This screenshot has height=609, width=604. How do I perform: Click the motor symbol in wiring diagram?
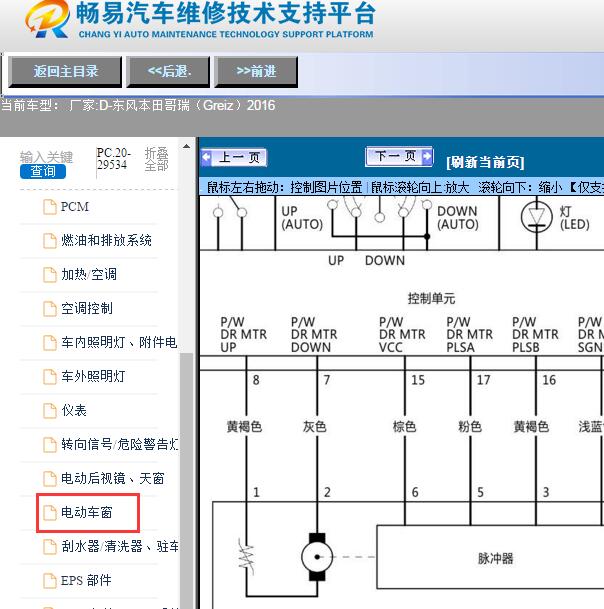click(317, 557)
